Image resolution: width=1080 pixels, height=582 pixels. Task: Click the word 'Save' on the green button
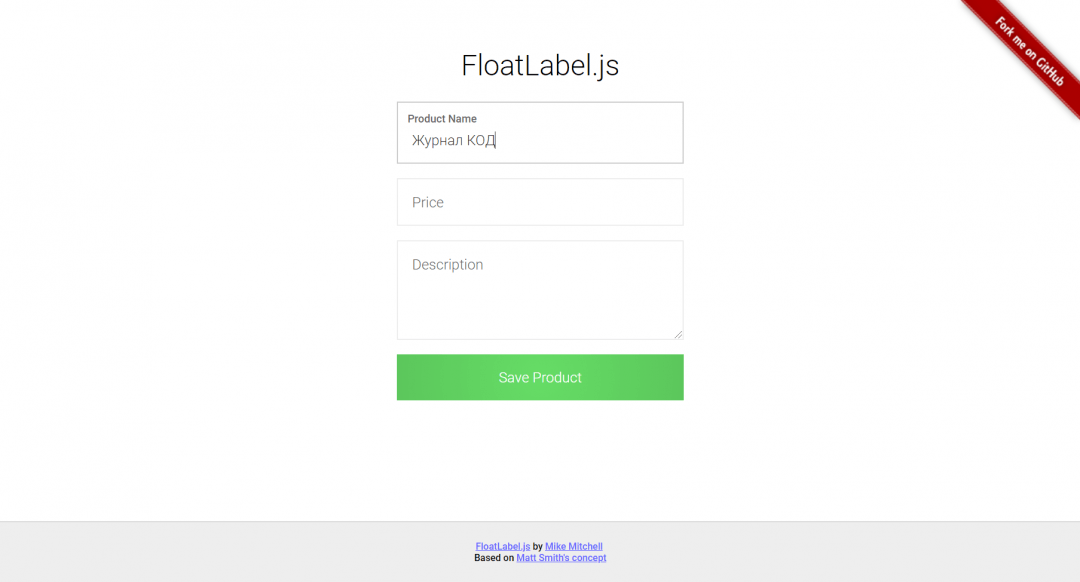pos(514,377)
